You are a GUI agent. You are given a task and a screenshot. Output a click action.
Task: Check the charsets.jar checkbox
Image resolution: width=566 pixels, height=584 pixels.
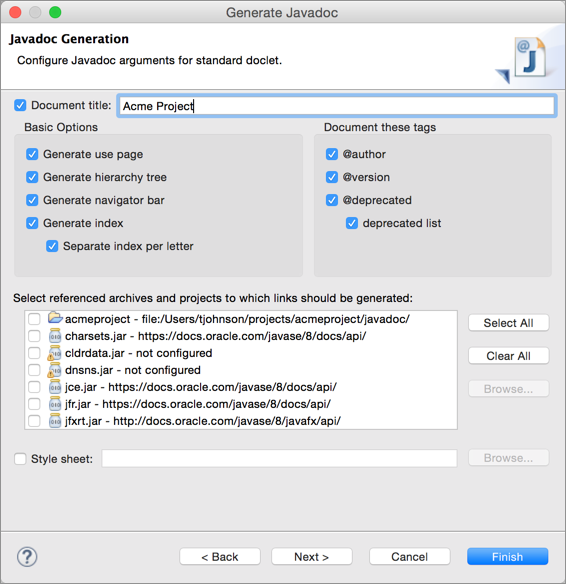click(x=34, y=336)
